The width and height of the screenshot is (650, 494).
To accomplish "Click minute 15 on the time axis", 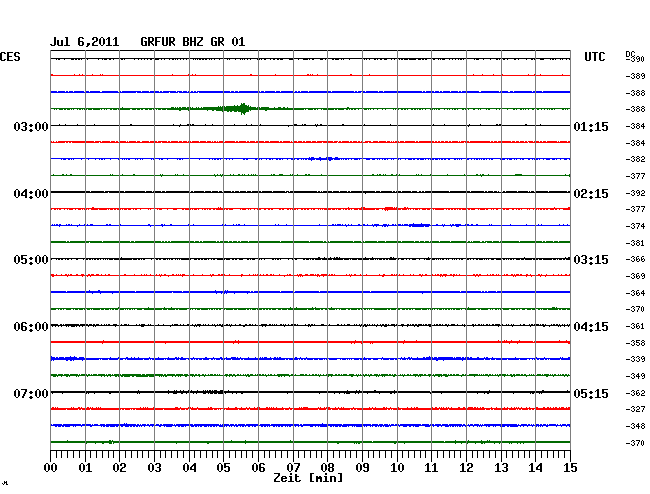I will click(570, 467).
